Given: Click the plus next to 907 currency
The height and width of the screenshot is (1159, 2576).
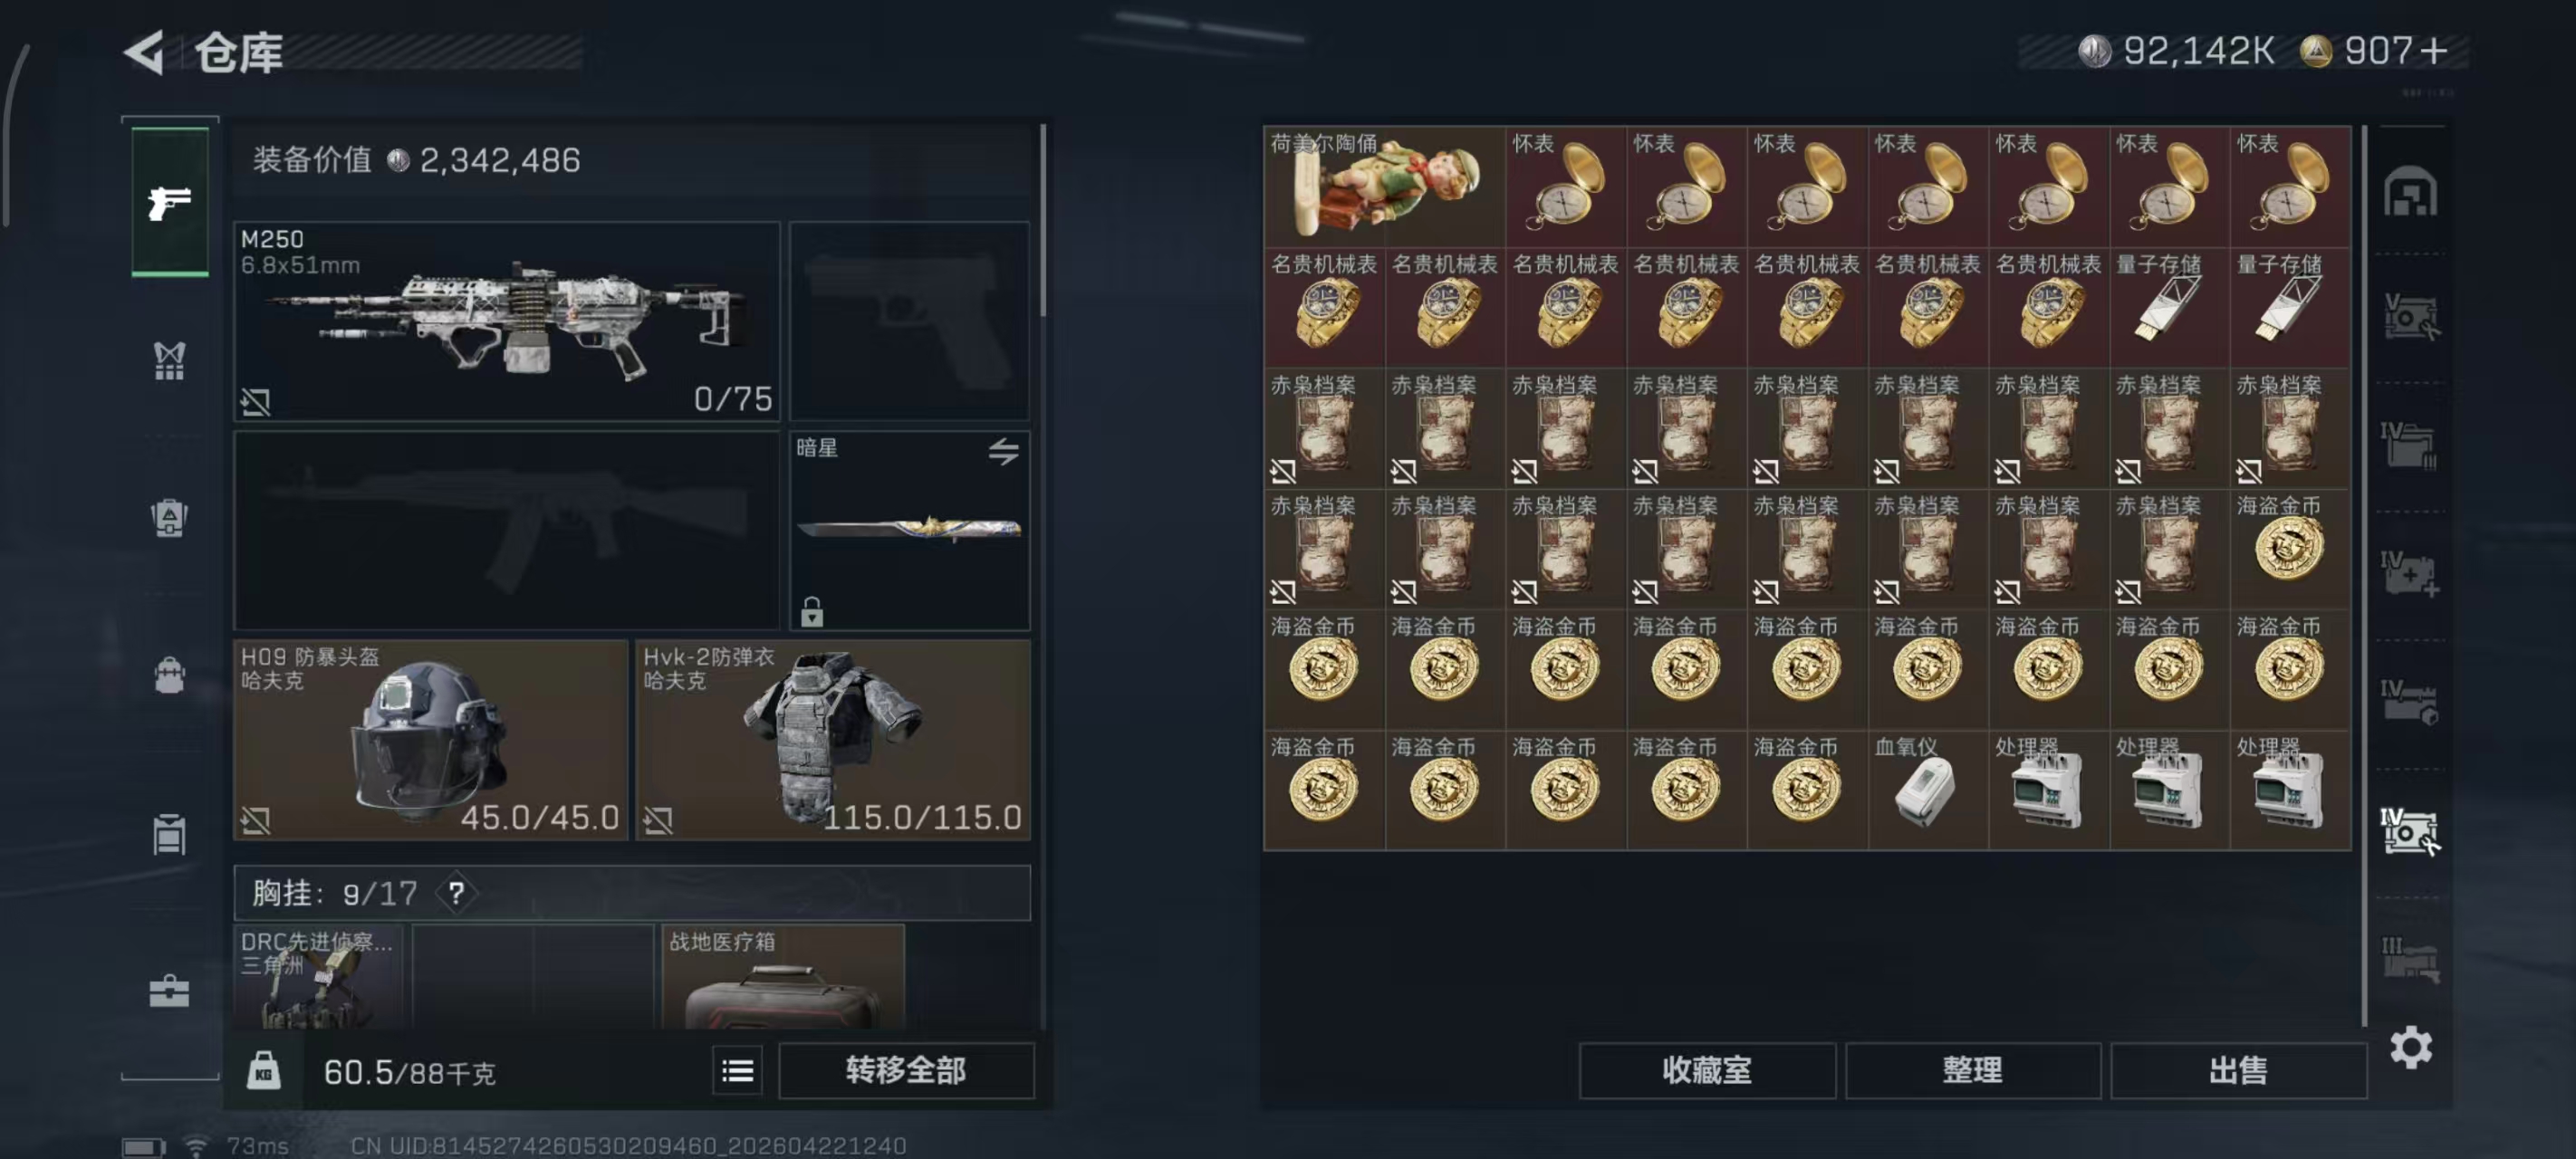Looking at the screenshot, I should (2435, 50).
